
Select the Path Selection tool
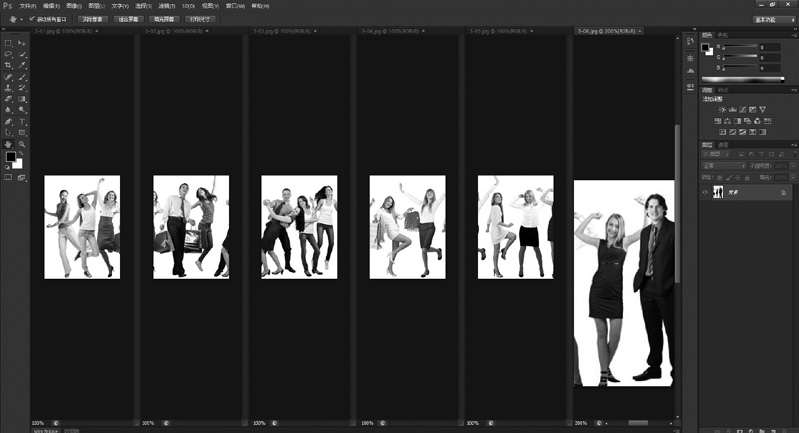[x=8, y=133]
